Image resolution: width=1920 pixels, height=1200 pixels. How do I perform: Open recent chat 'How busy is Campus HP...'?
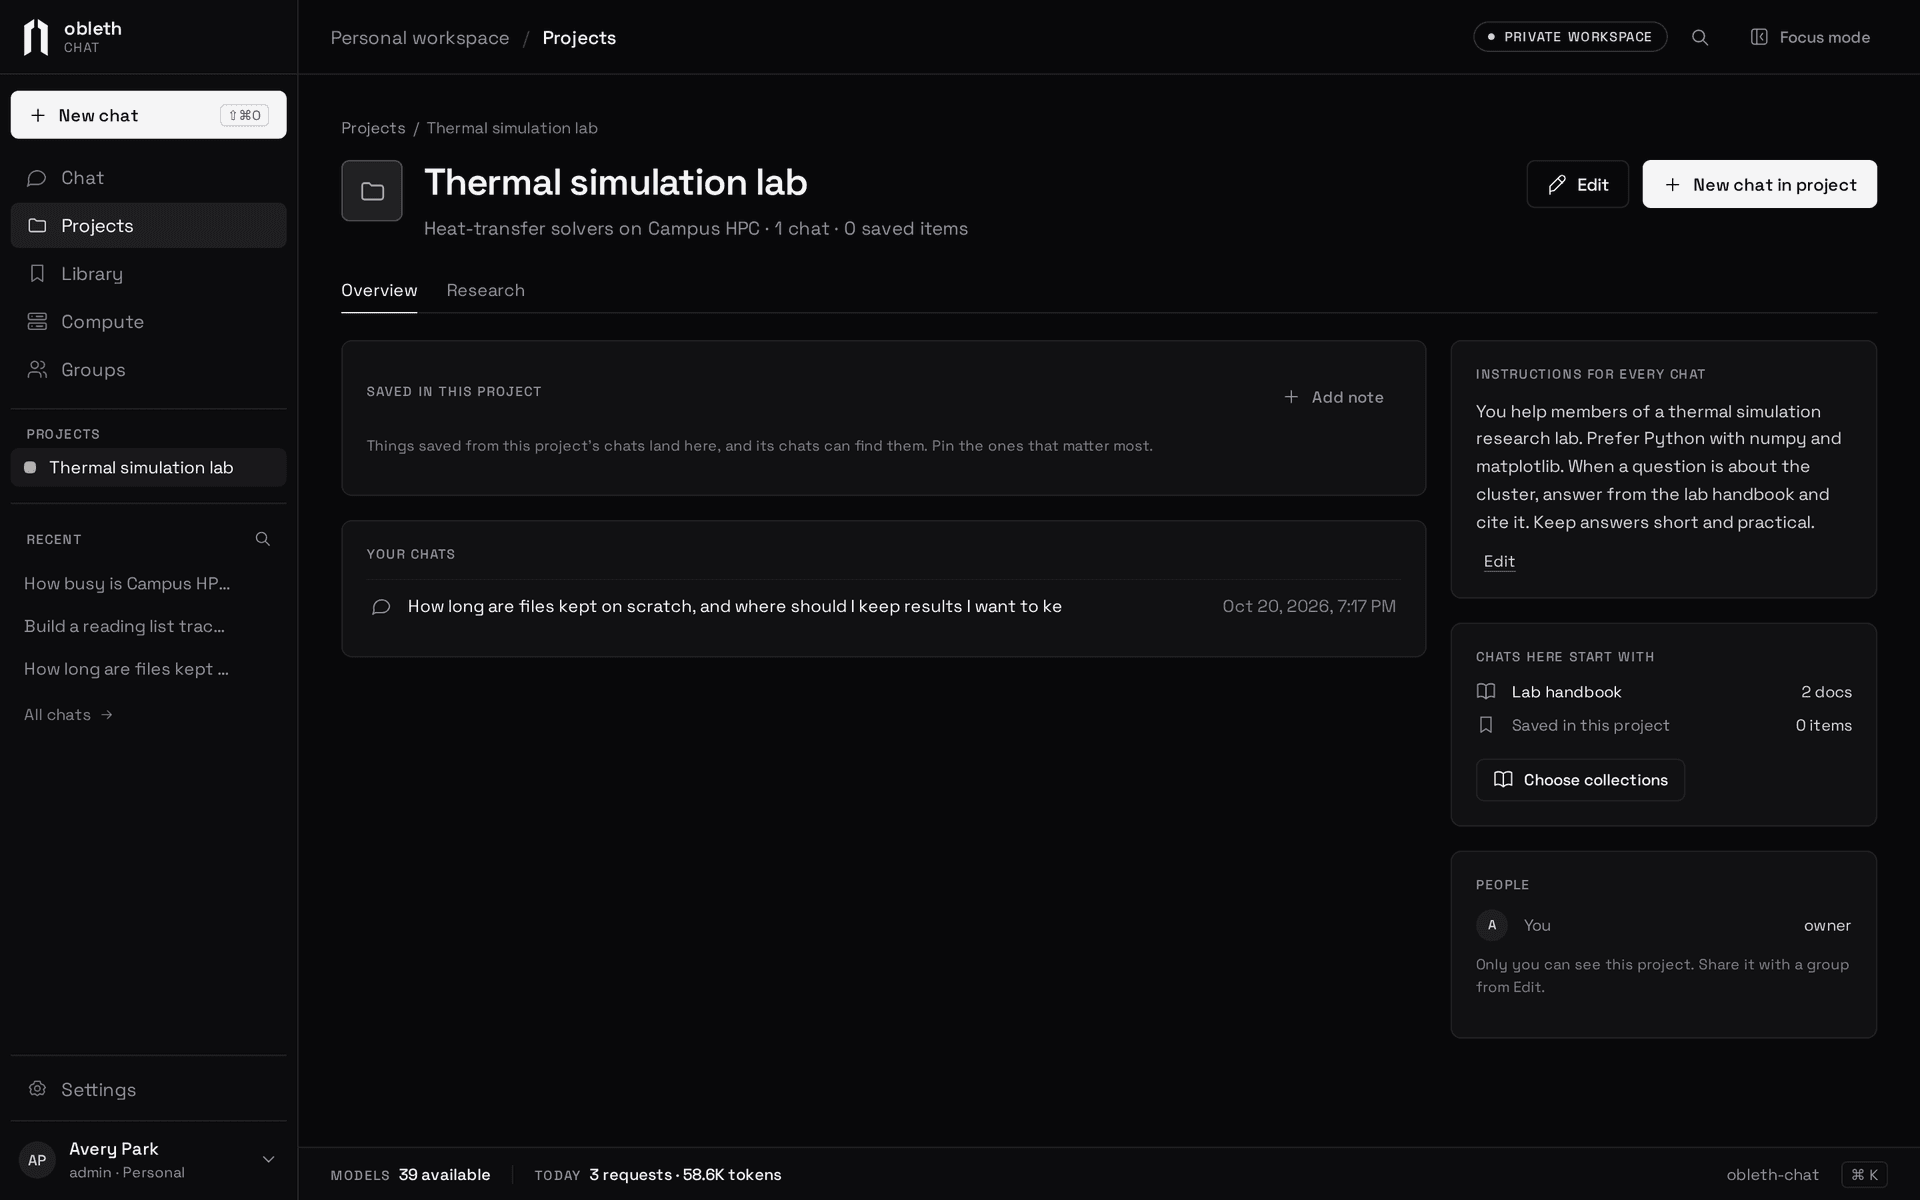[x=127, y=584]
